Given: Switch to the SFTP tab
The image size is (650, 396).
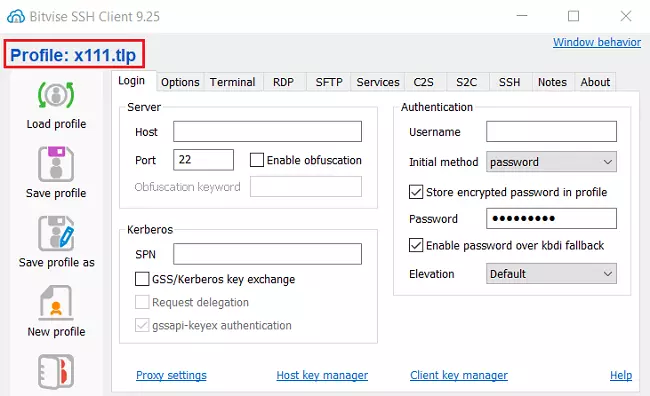Looking at the screenshot, I should 329,82.
